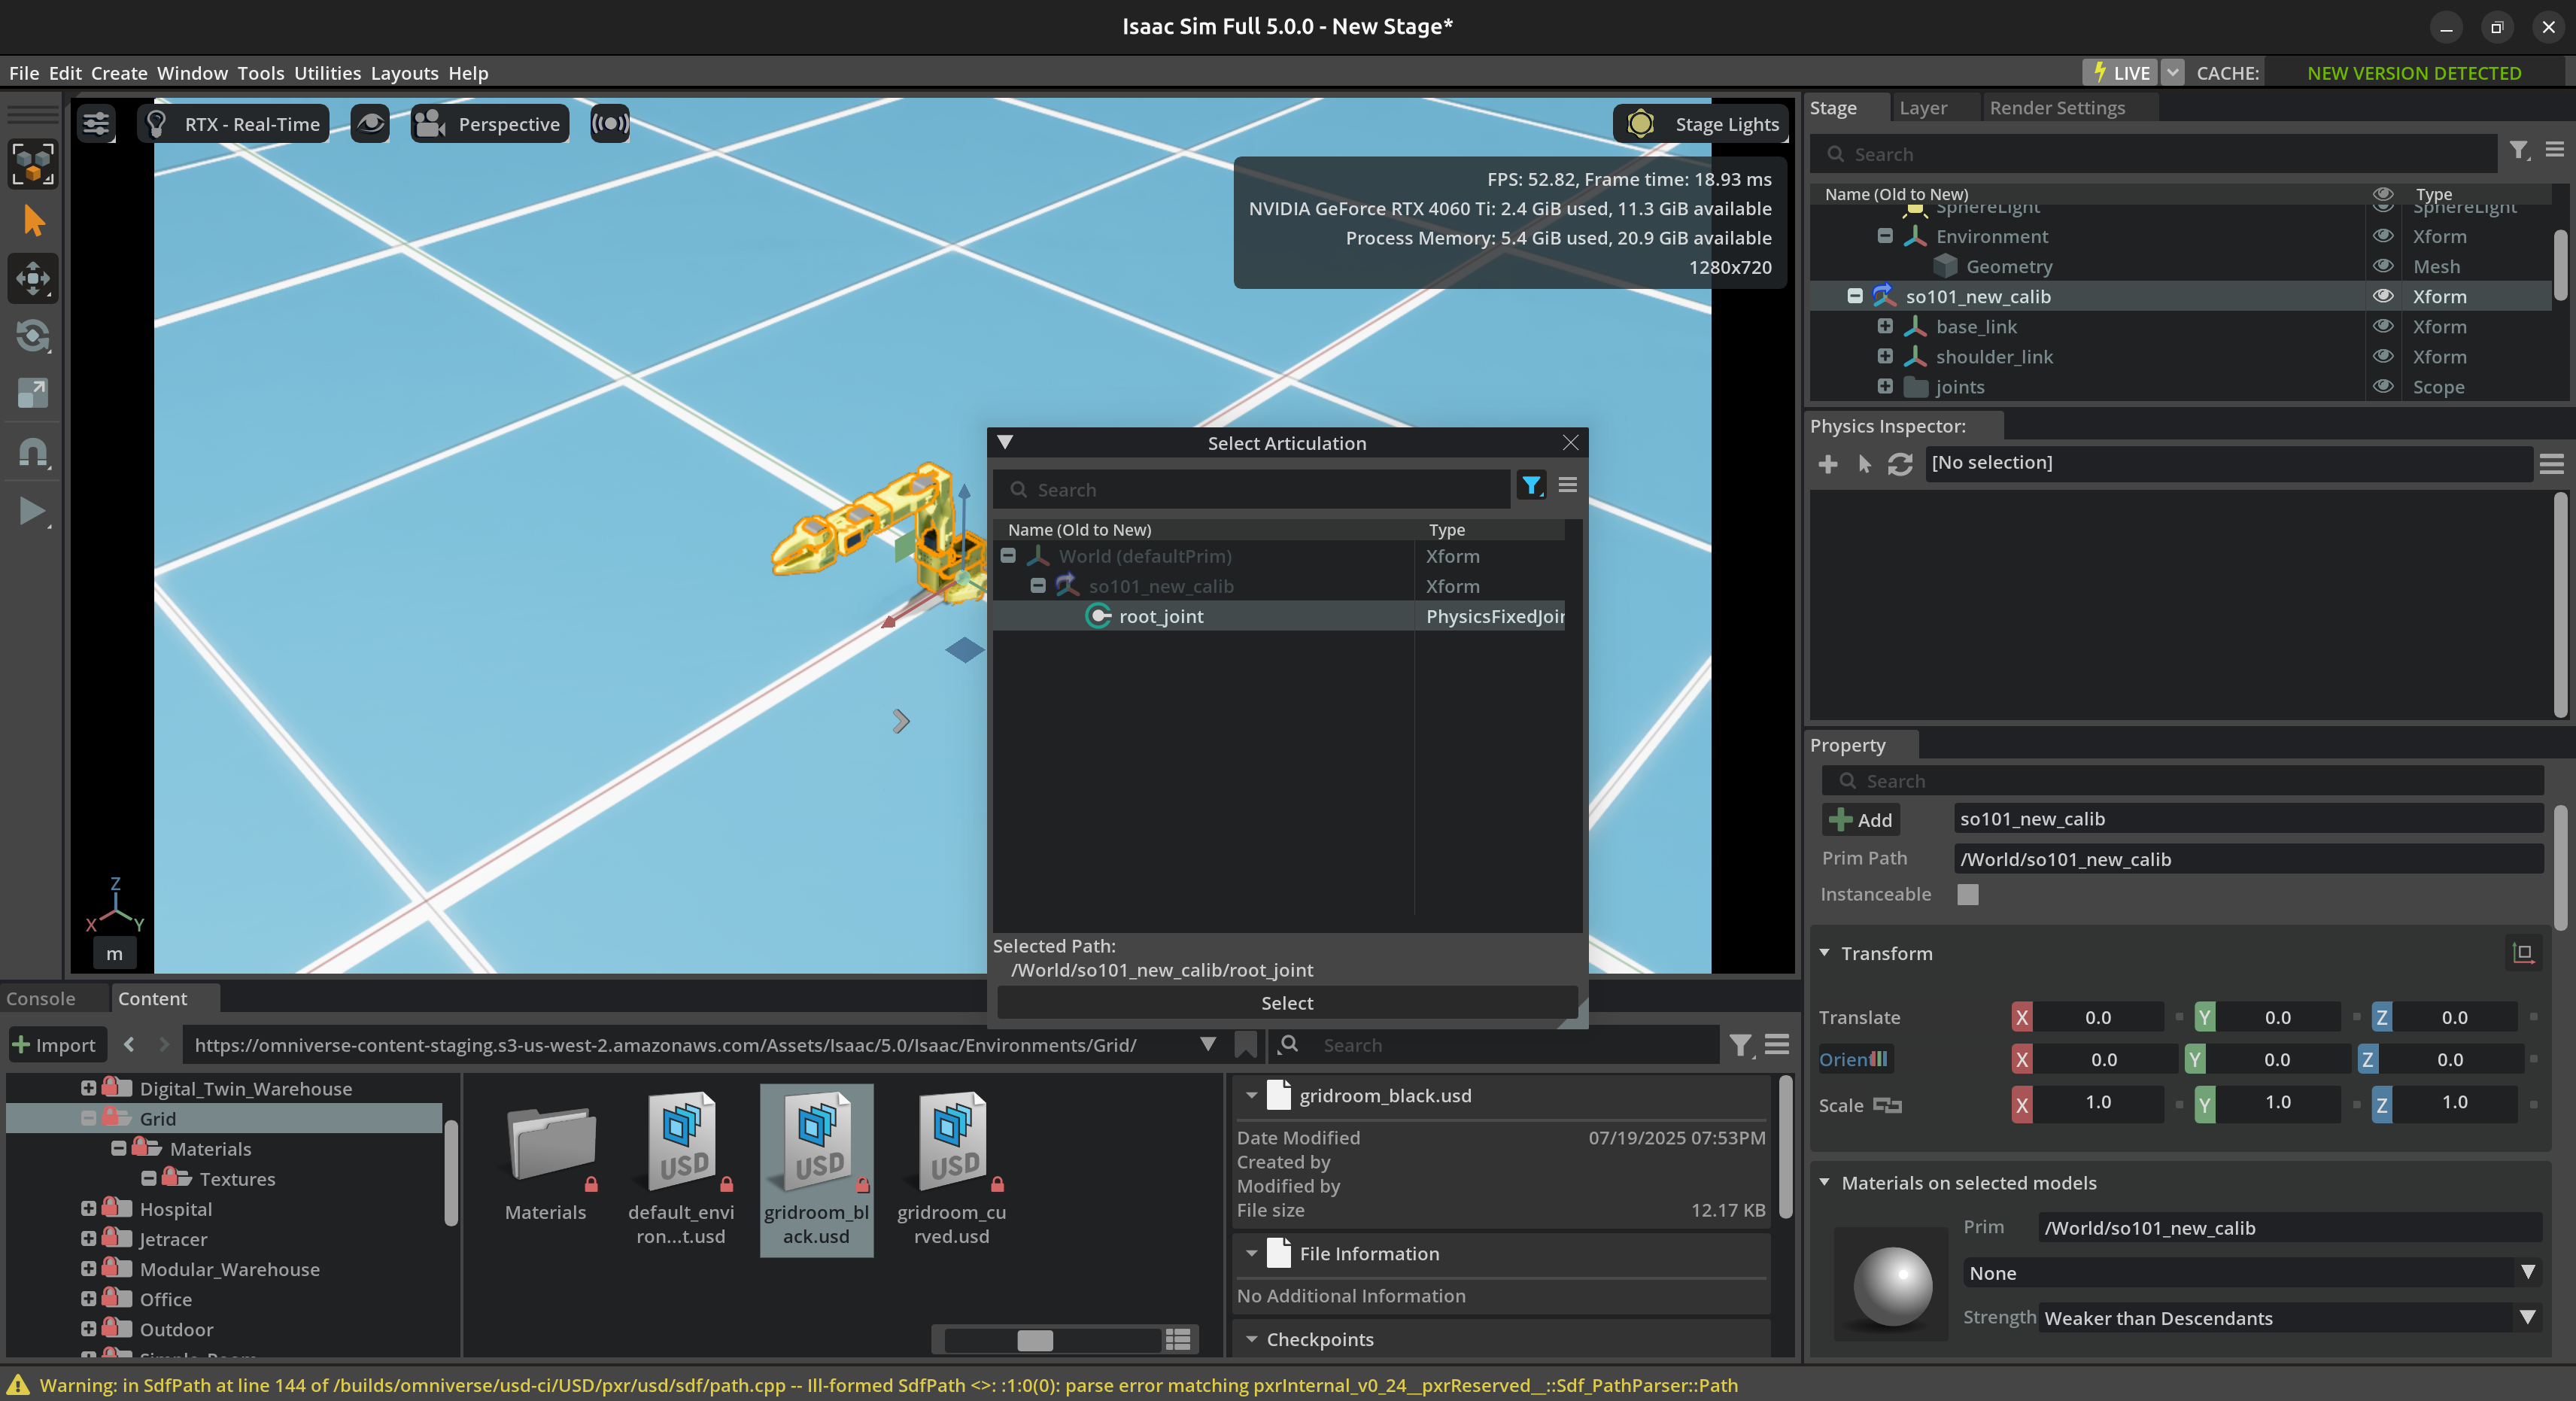Click Content browser back arrow

(x=129, y=1044)
